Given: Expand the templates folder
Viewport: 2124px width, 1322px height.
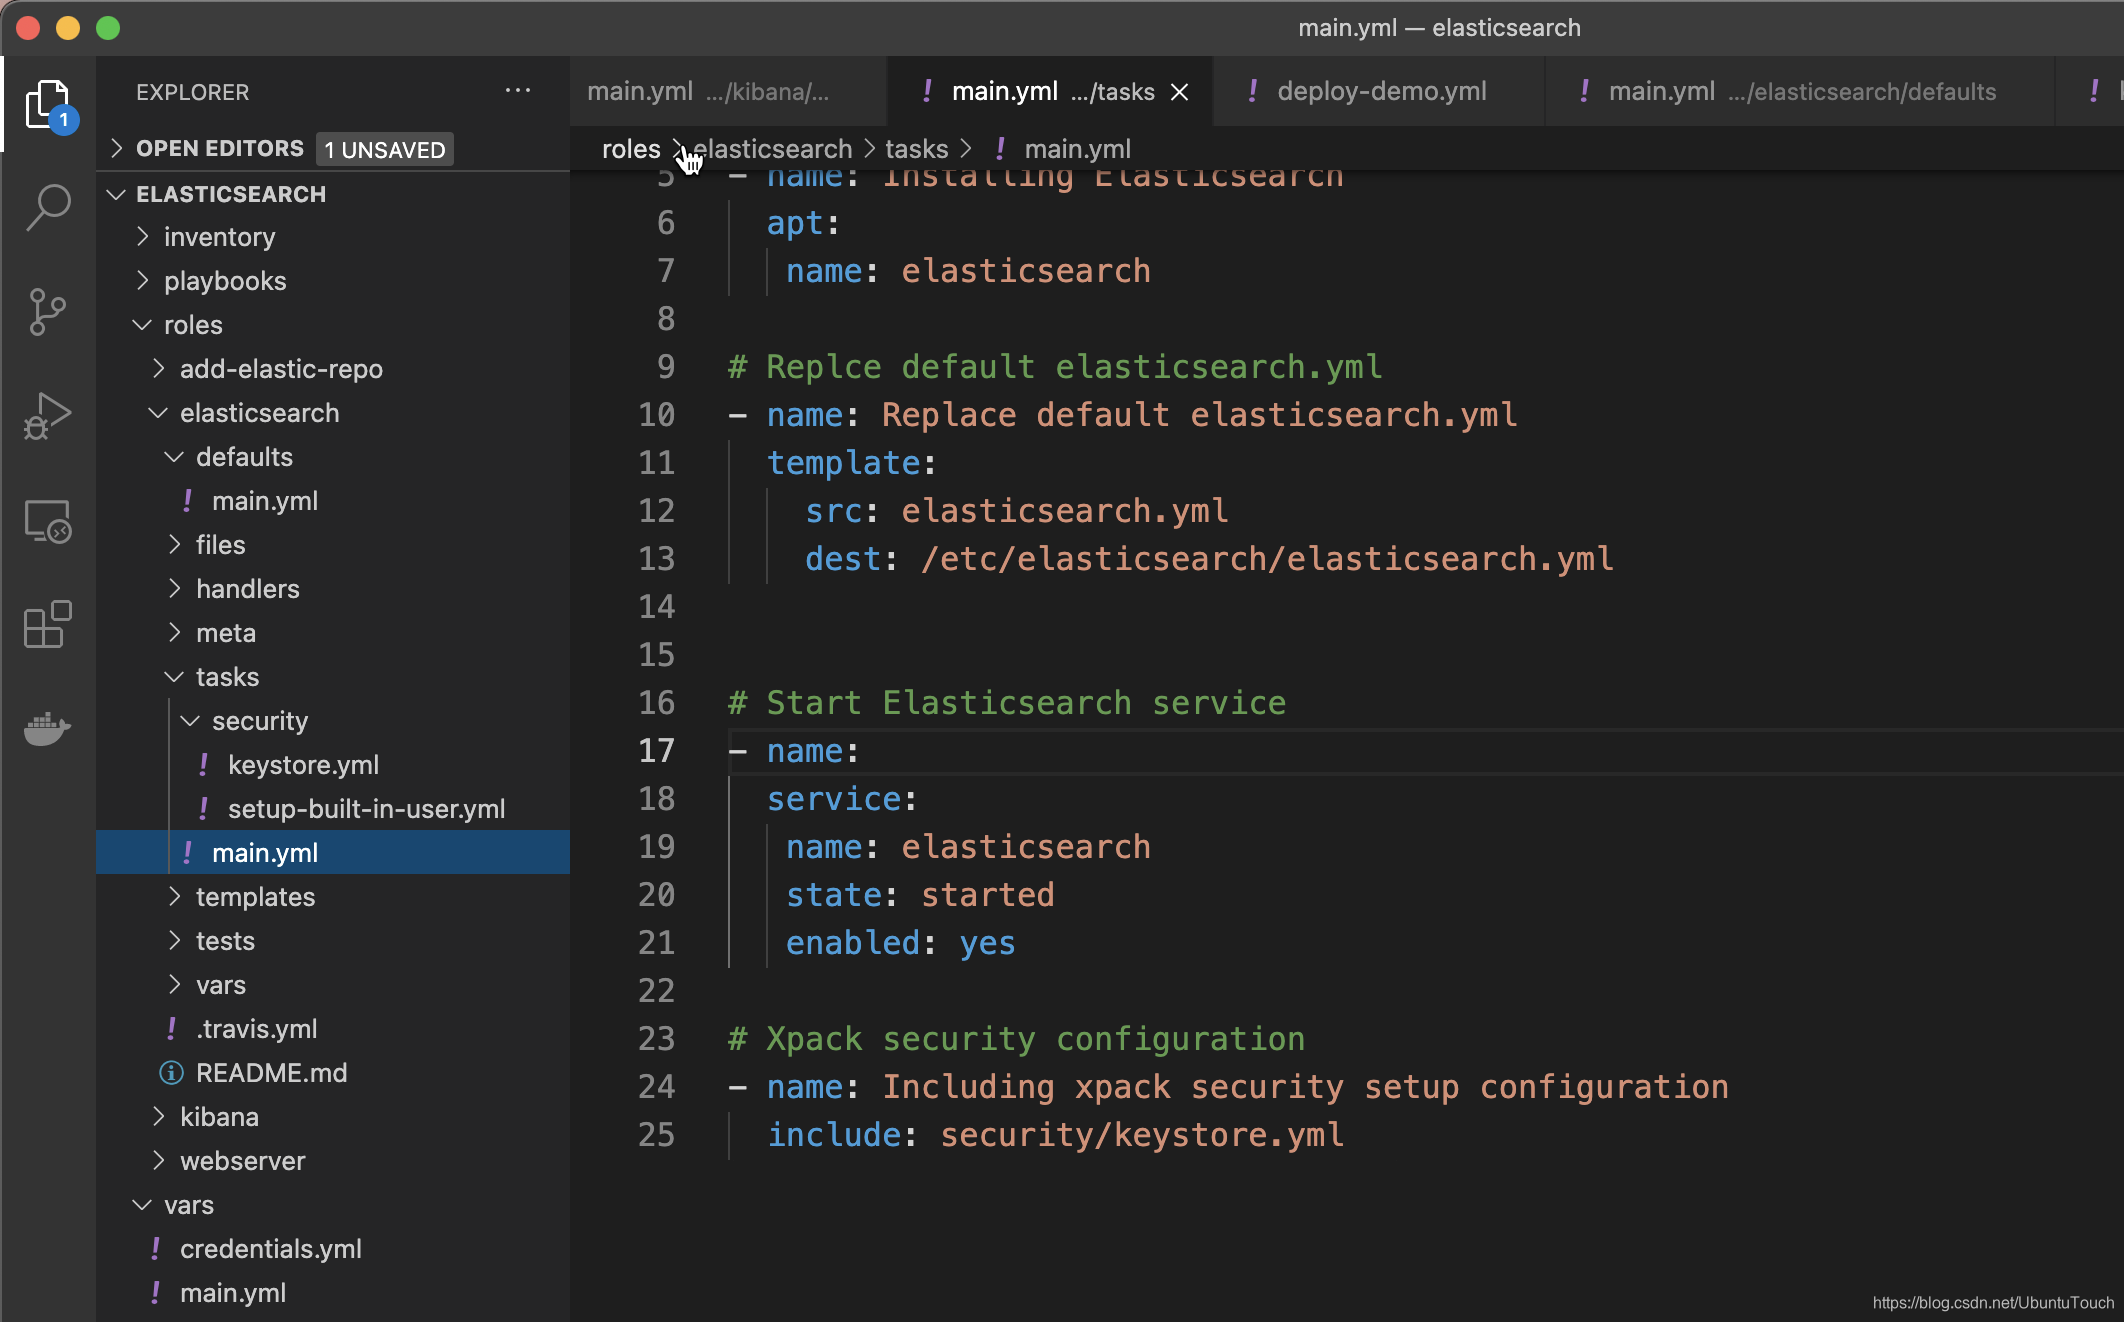Looking at the screenshot, I should pyautogui.click(x=255, y=897).
